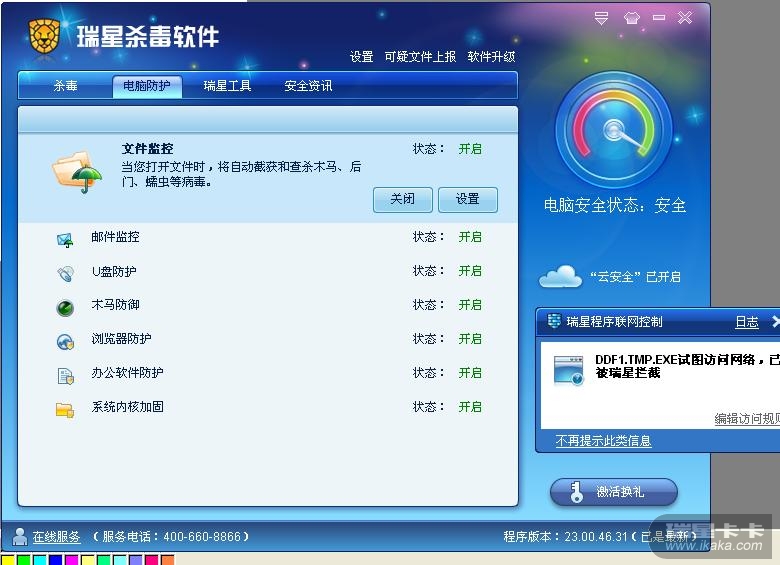Image resolution: width=780 pixels, height=565 pixels.
Task: Pick the yellow color swatch in the palette
Action: pyautogui.click(x=7, y=561)
